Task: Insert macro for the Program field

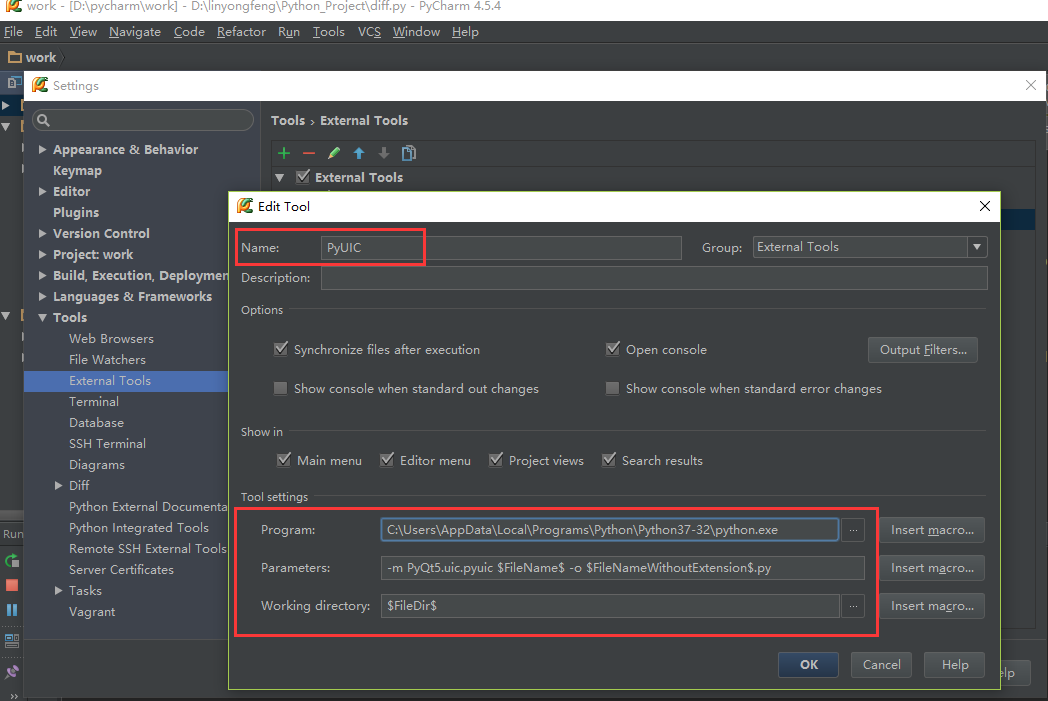Action: (x=932, y=530)
